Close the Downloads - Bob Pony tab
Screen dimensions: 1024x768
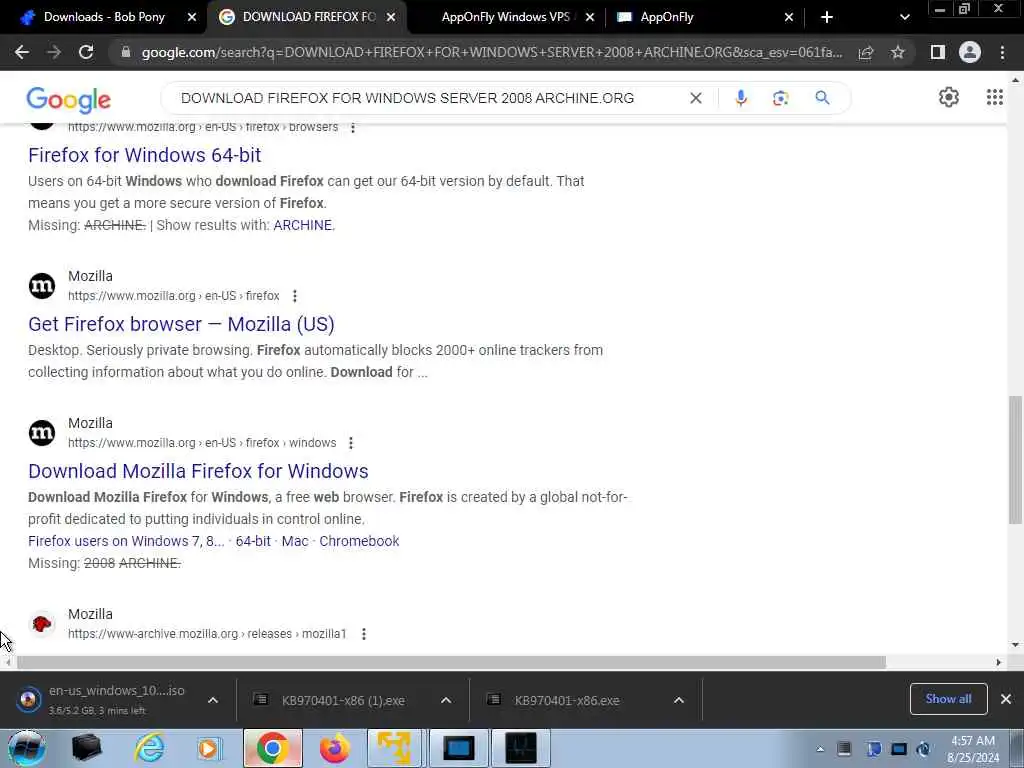192,18
